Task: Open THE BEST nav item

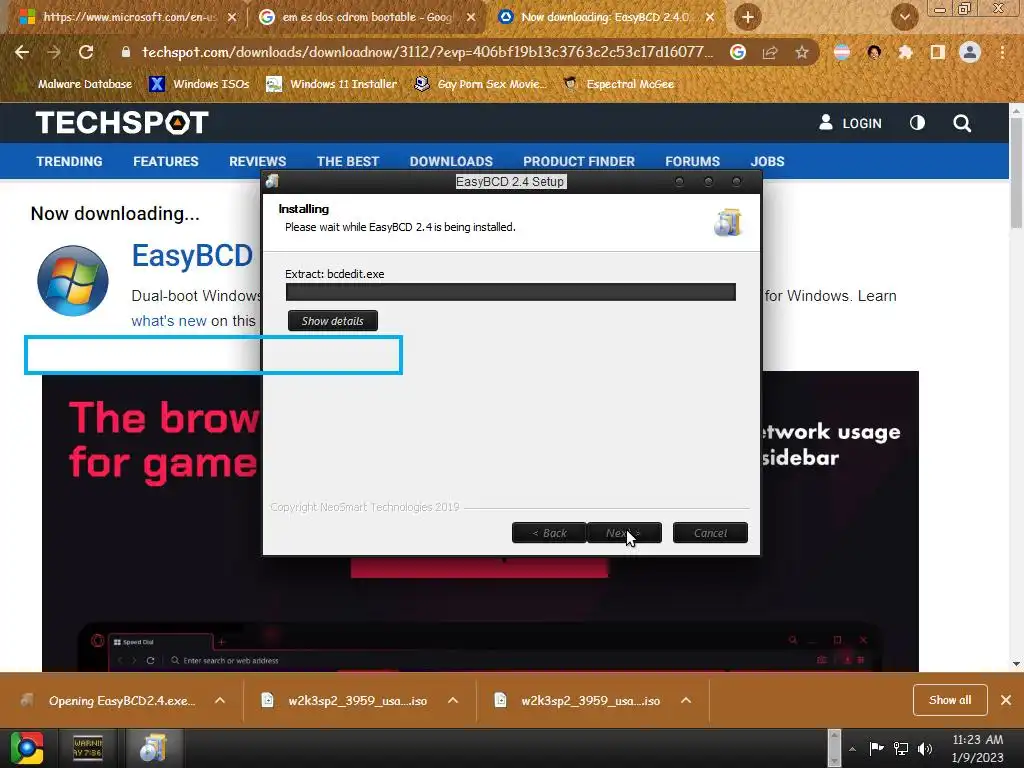Action: 348,161
